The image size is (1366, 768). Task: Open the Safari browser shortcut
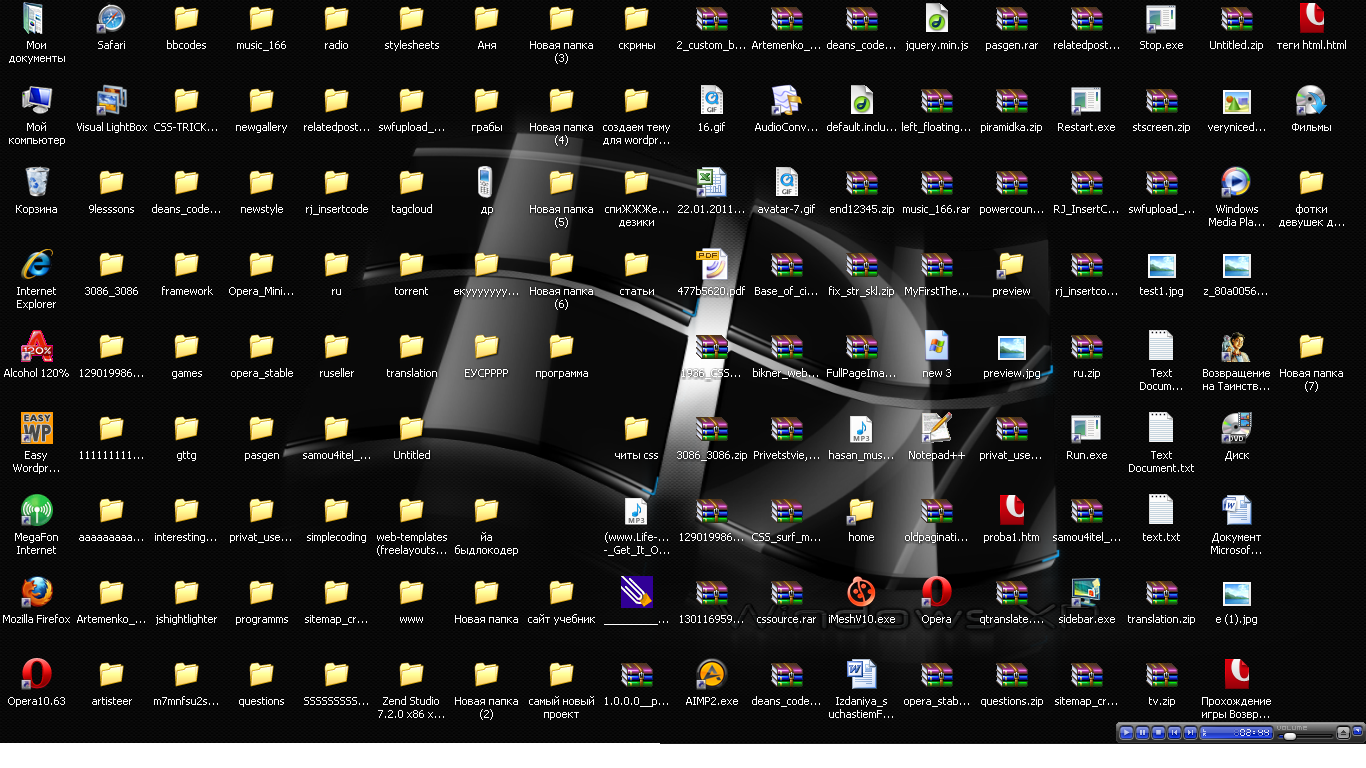pyautogui.click(x=111, y=20)
